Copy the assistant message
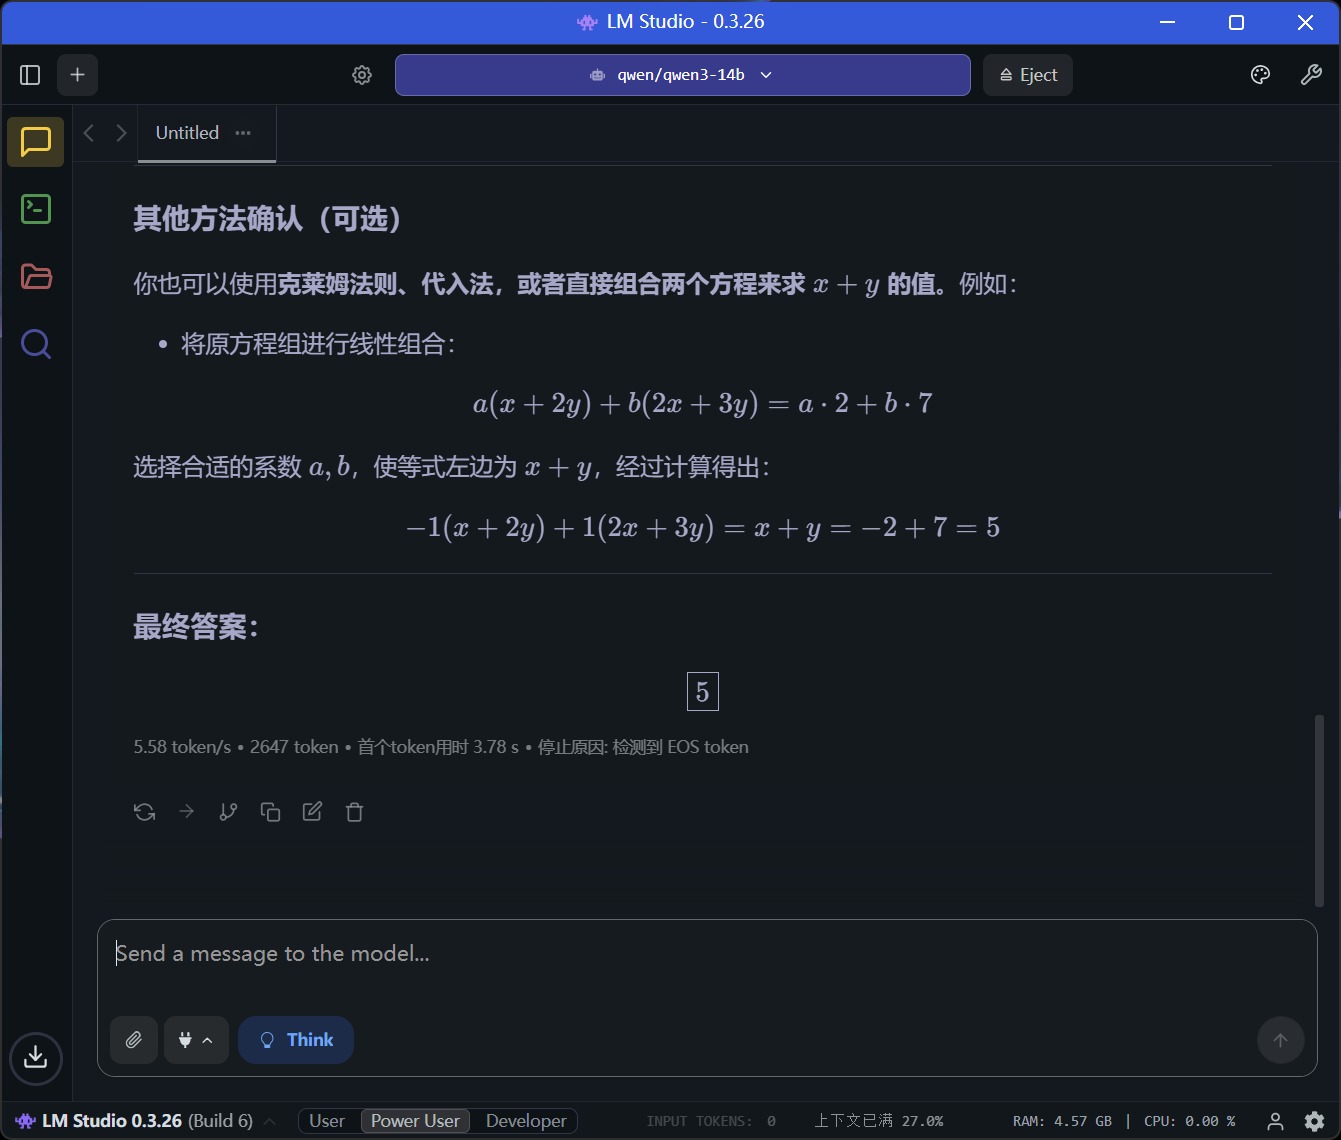1341x1140 pixels. 271,812
